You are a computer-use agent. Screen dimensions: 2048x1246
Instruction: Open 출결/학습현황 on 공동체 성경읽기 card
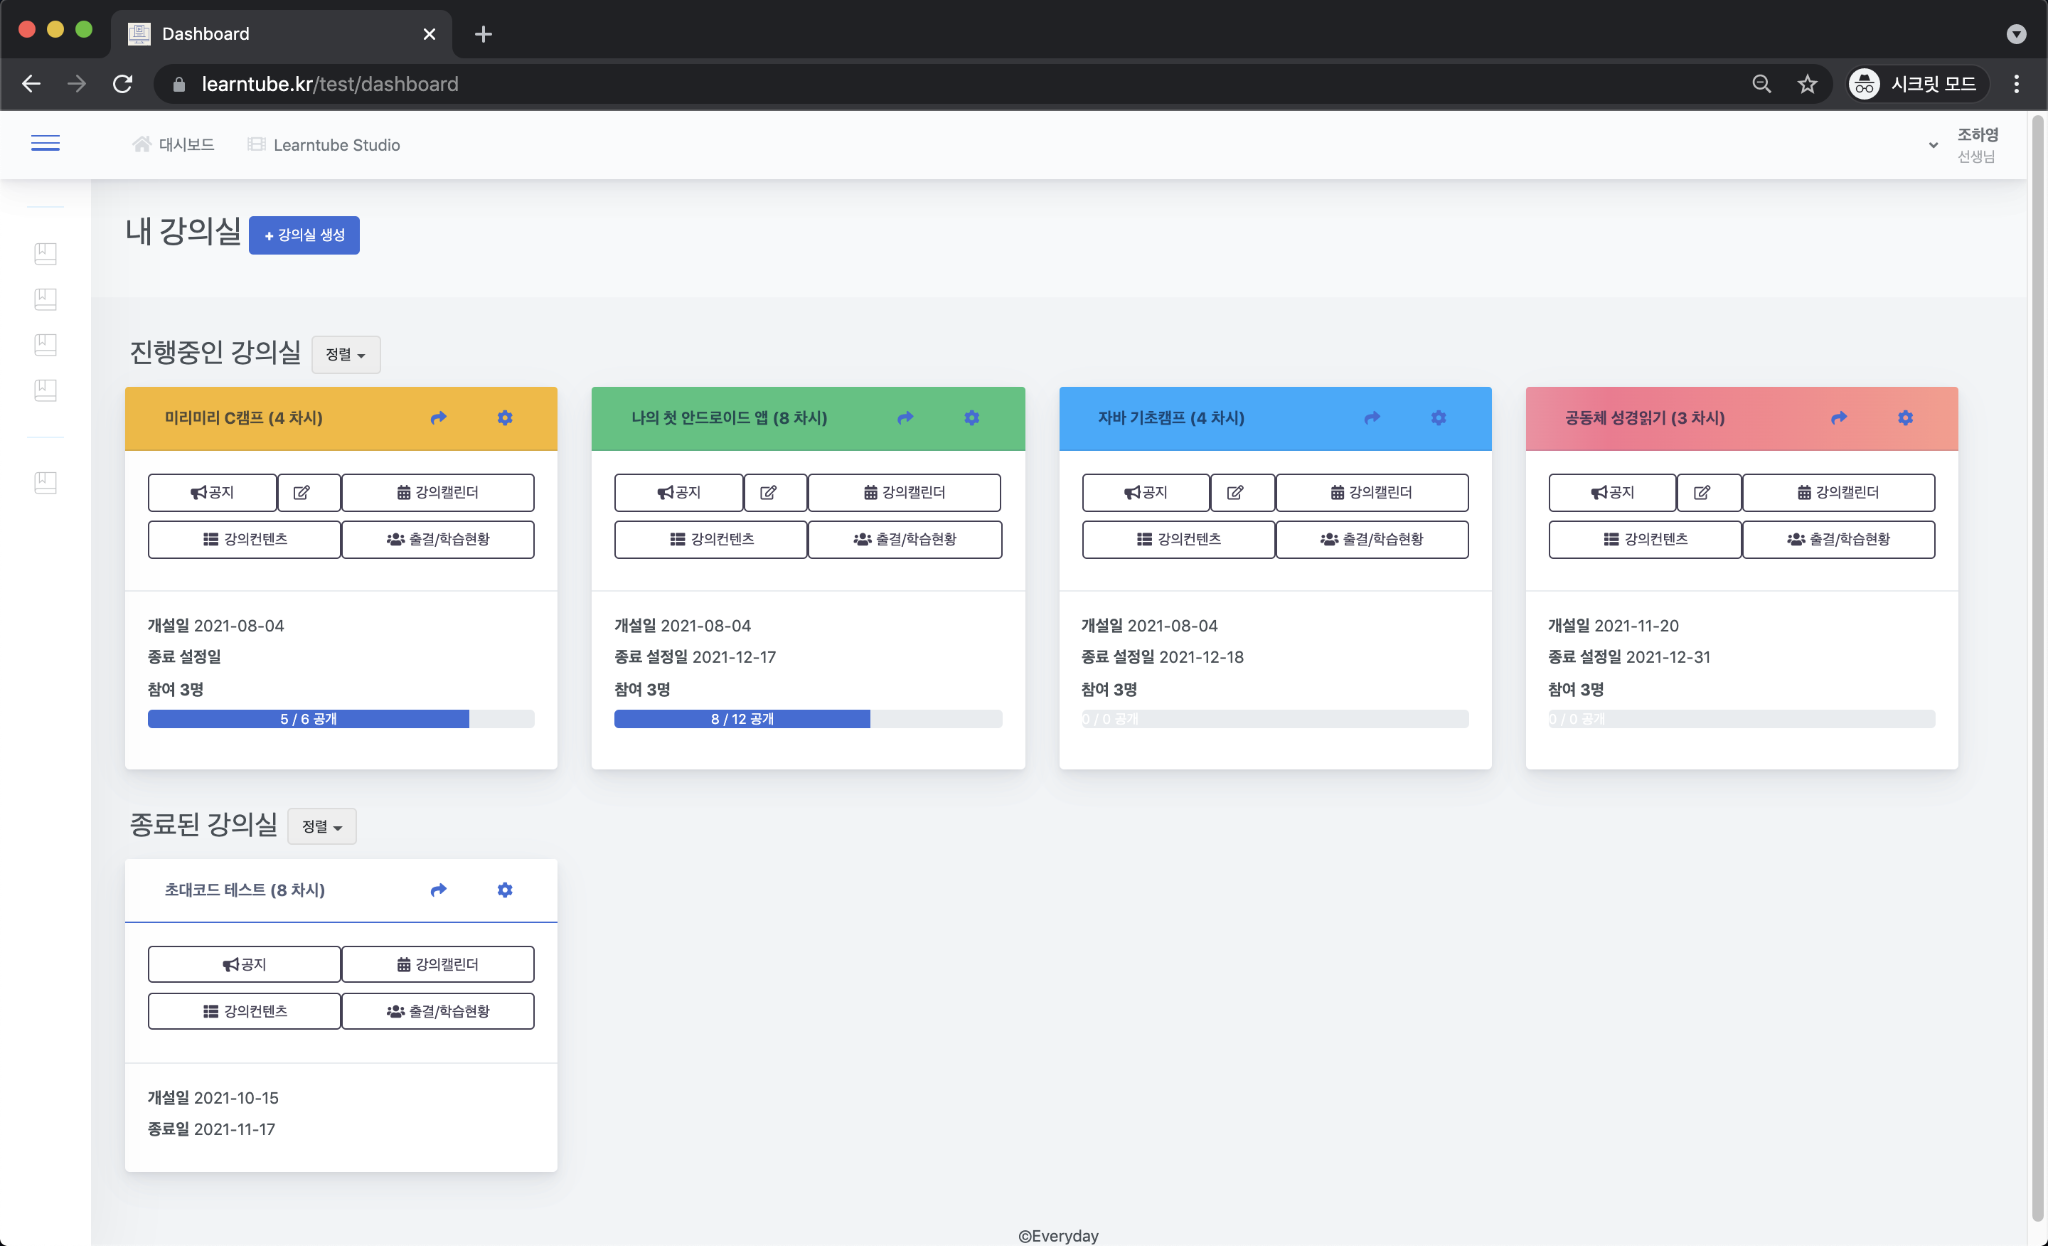(x=1838, y=539)
